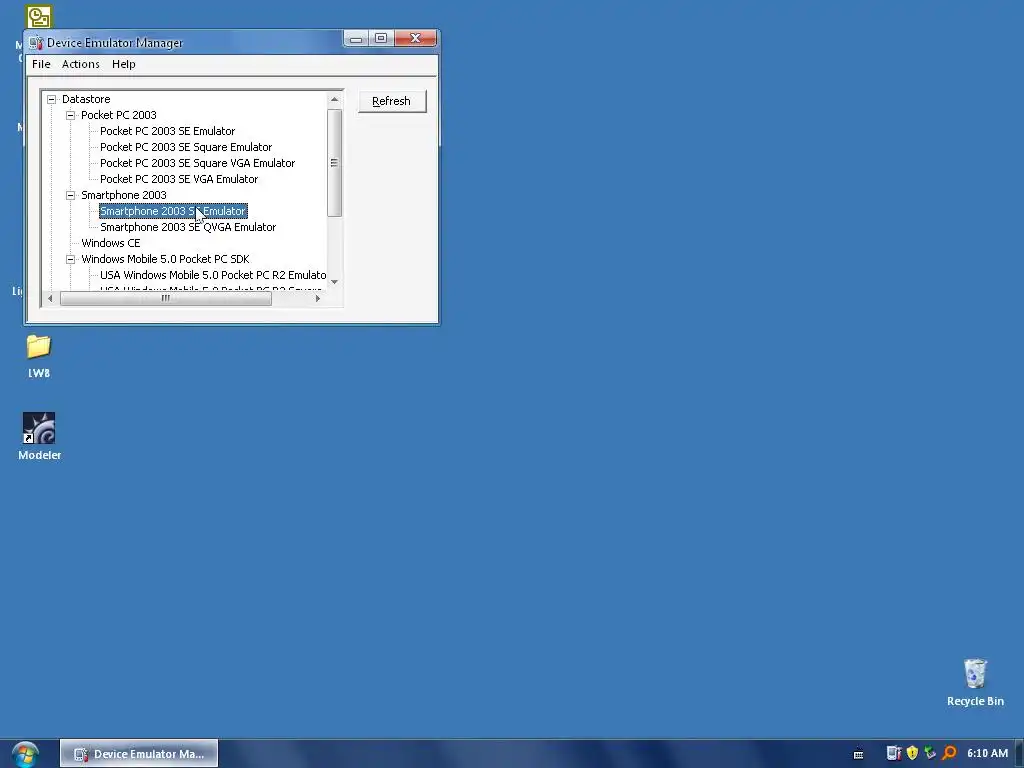
Task: Click Device Emulator Manager taskbar button
Action: (139, 754)
